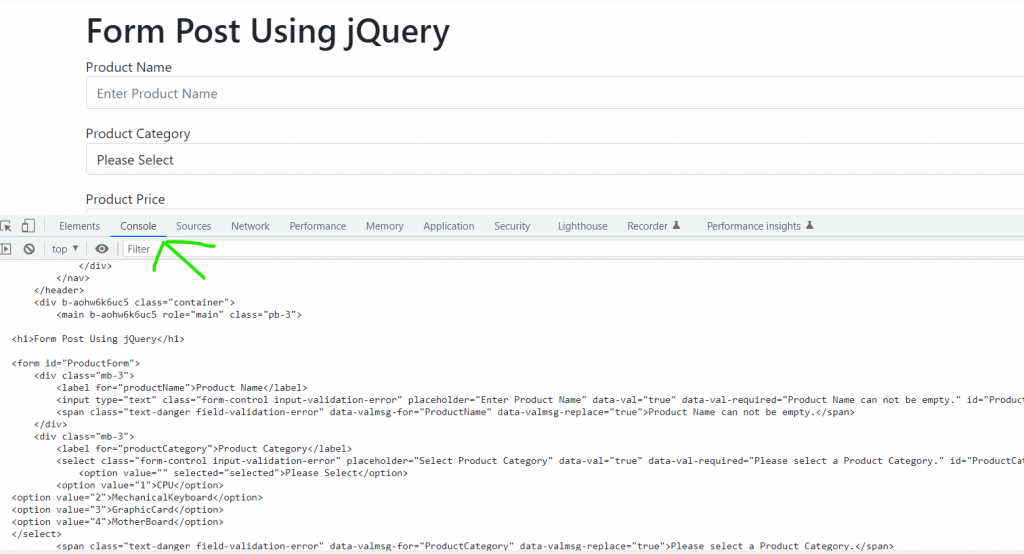Open the Lighthouse tab
This screenshot has width=1024, height=554.
(x=582, y=226)
